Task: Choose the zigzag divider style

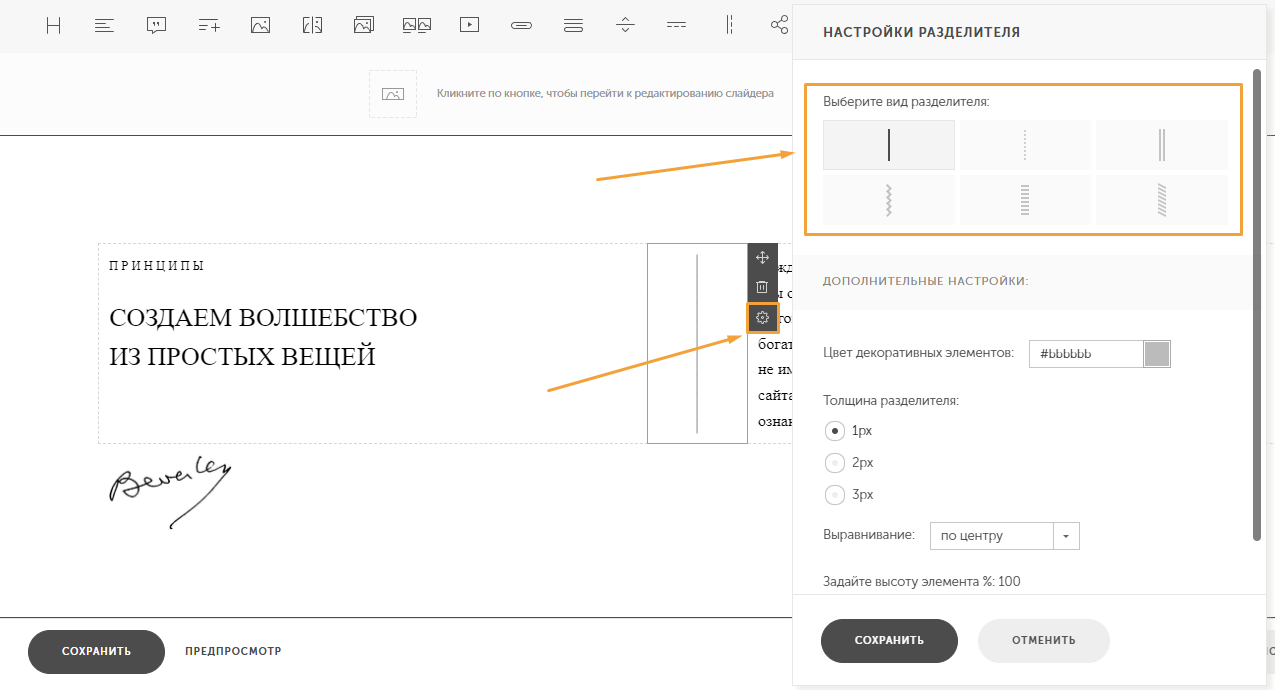Action: point(889,200)
